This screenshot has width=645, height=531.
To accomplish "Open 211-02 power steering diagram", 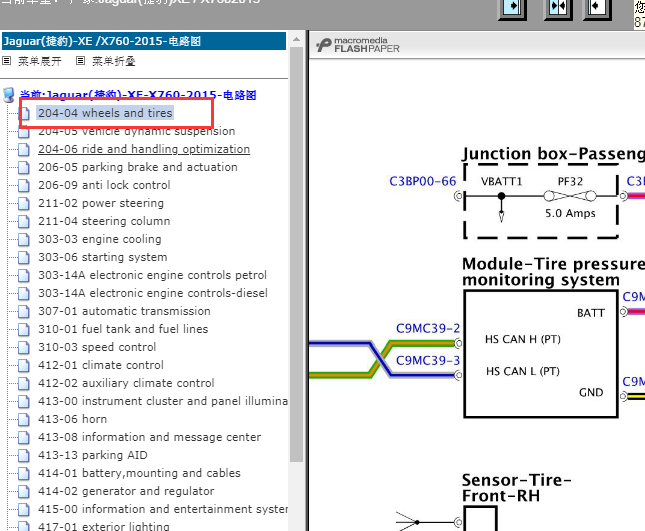I will click(101, 203).
